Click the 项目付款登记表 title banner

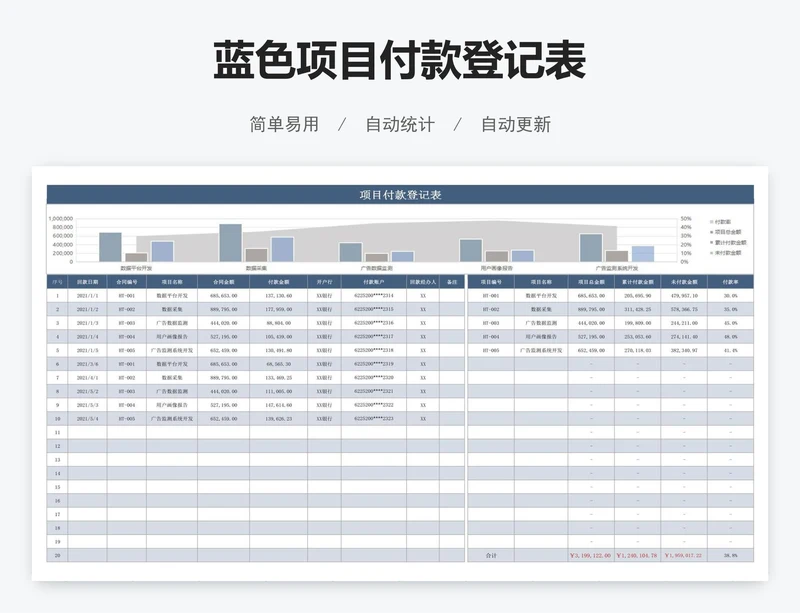(x=400, y=194)
